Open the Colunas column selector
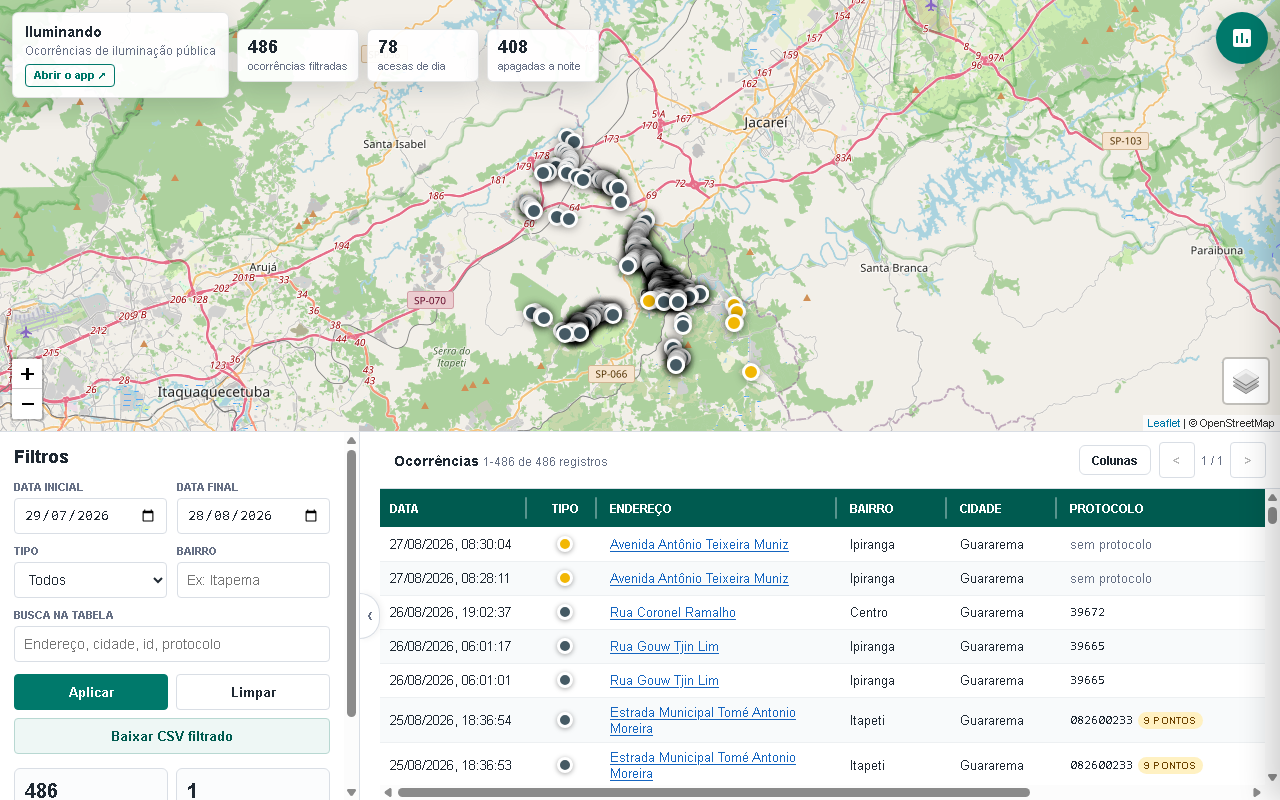Image resolution: width=1280 pixels, height=800 pixels. (1114, 461)
